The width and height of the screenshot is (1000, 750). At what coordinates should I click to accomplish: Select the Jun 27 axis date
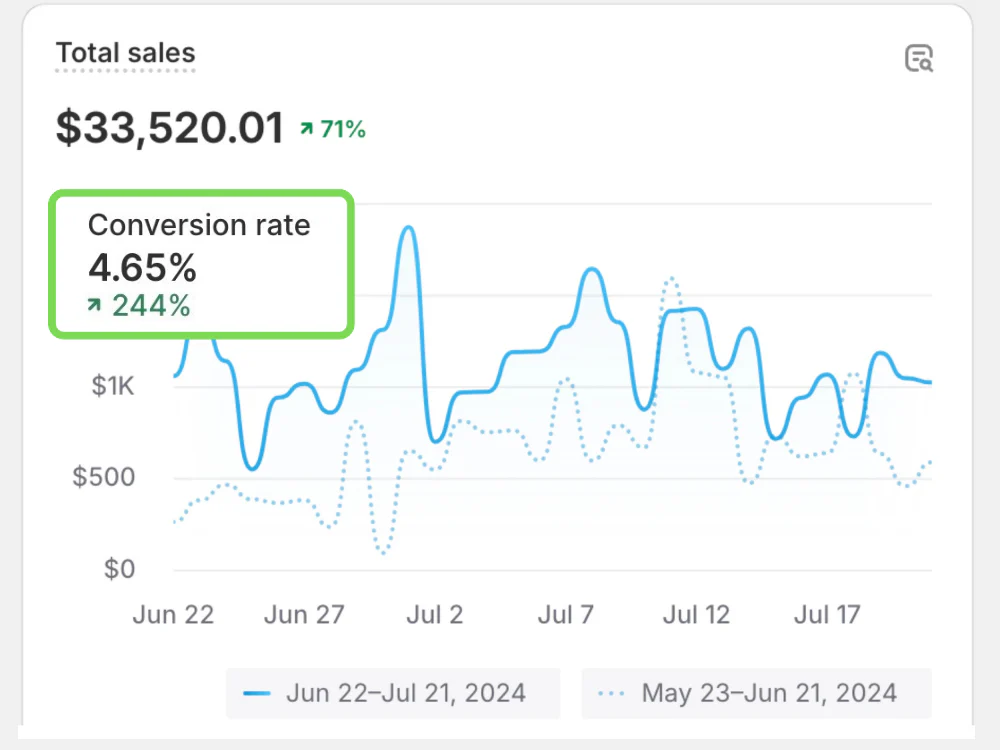point(304,614)
